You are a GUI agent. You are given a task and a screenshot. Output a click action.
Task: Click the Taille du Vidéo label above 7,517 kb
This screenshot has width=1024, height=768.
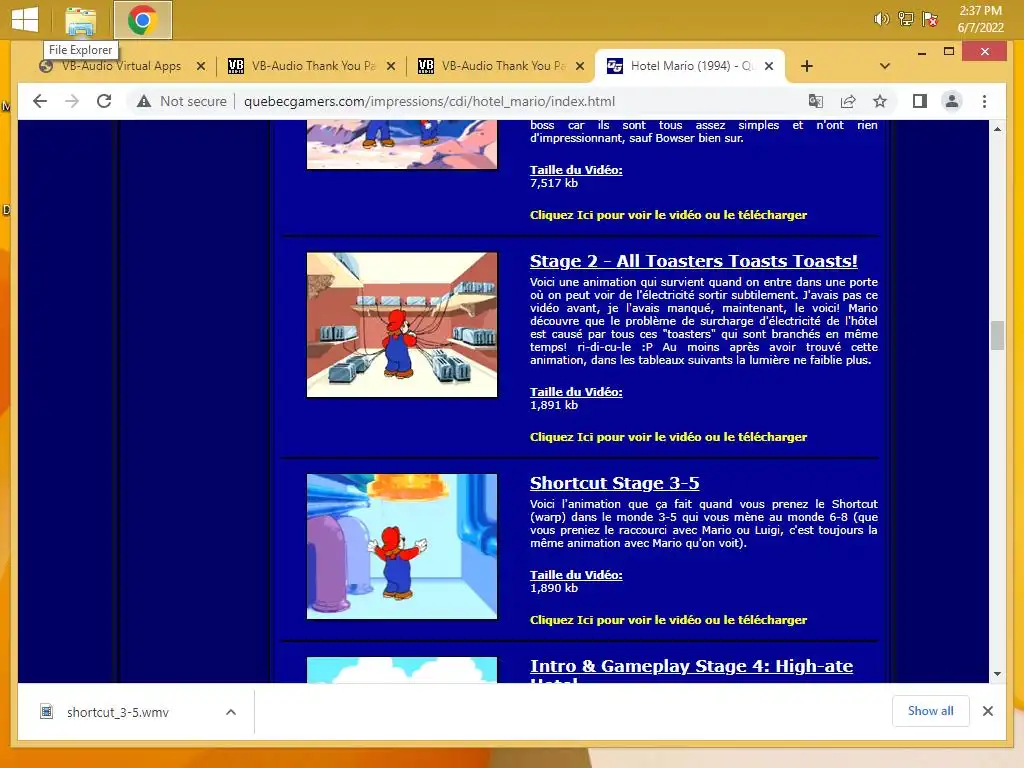tap(576, 170)
